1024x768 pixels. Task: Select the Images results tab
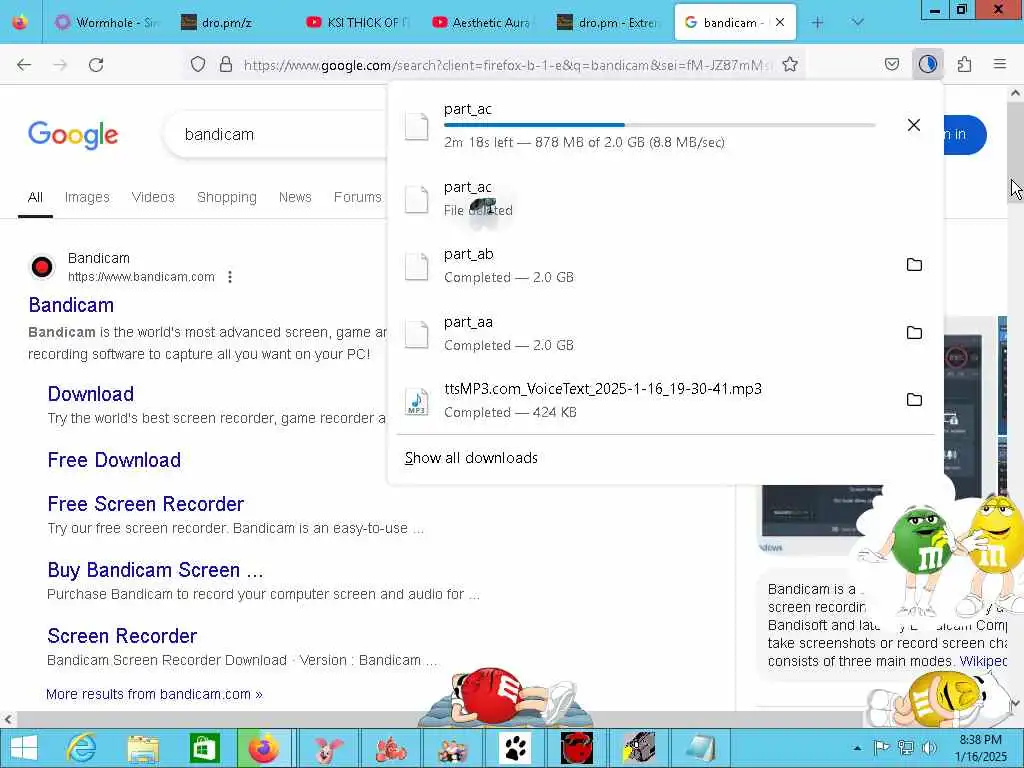tap(87, 197)
